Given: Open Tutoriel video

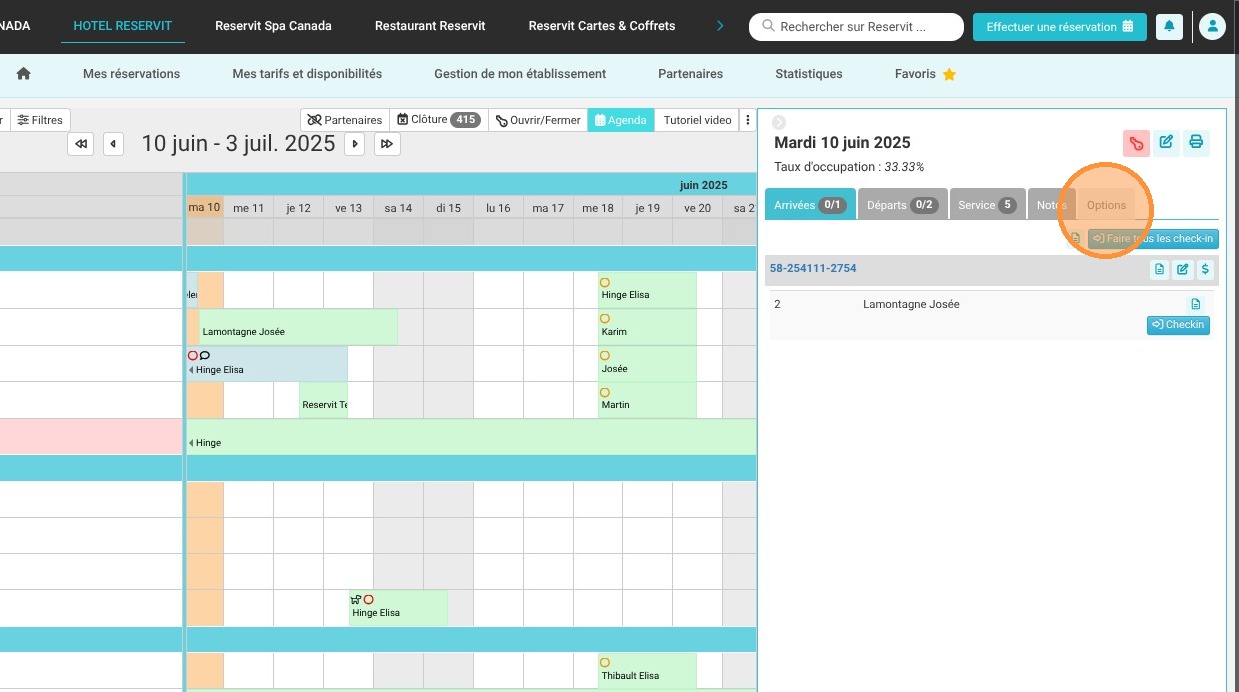Looking at the screenshot, I should coord(698,120).
